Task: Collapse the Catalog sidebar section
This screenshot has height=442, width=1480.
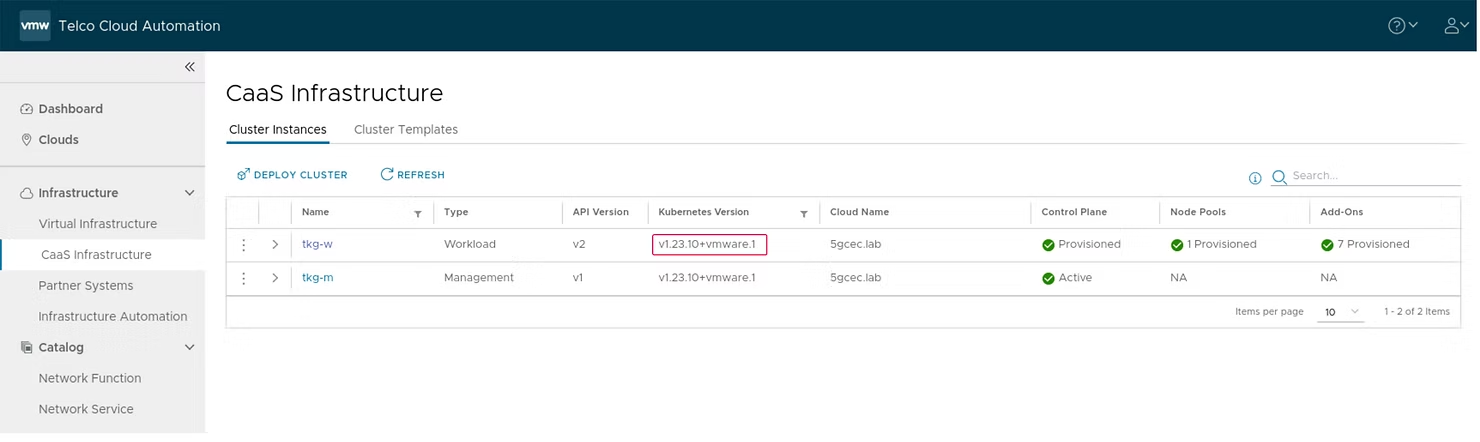Action: coord(189,348)
